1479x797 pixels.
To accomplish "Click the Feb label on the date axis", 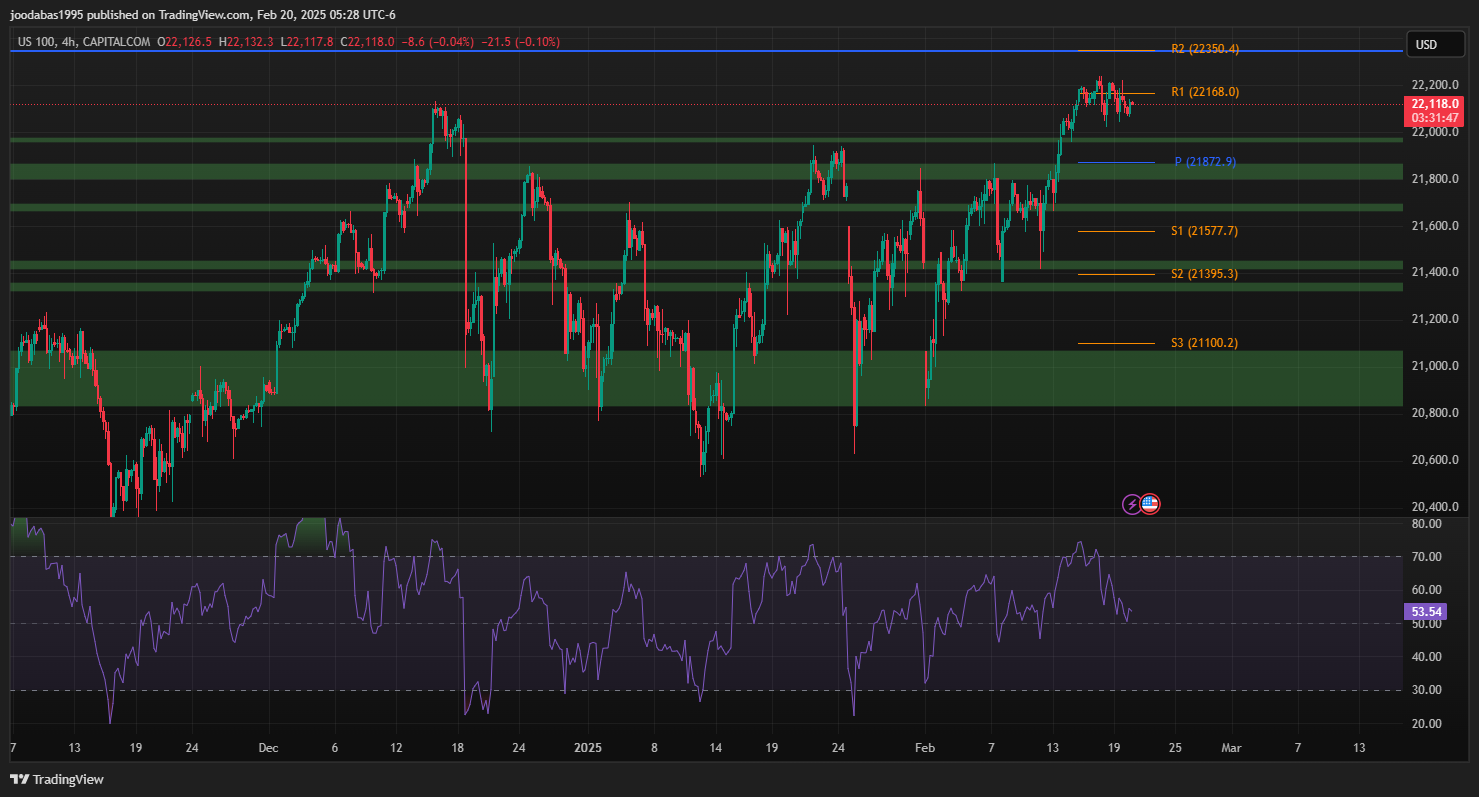I will coord(926,747).
